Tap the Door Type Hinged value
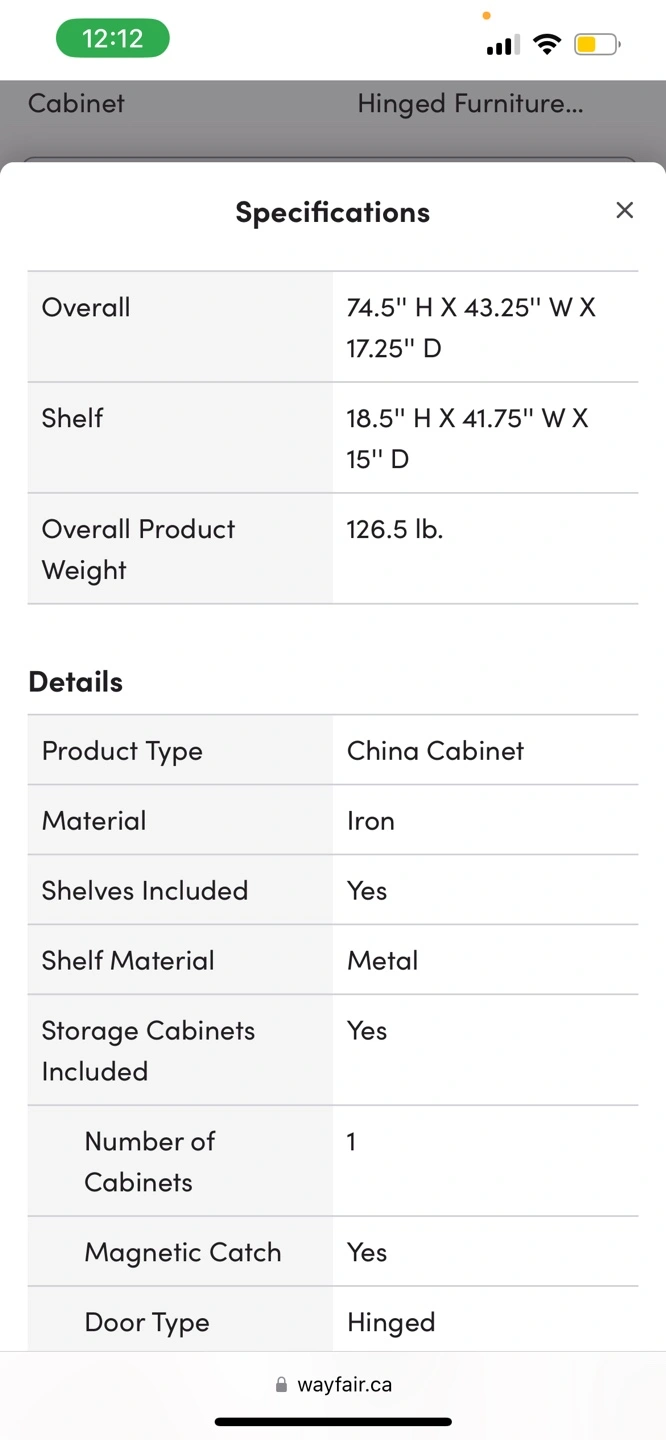Image resolution: width=666 pixels, height=1440 pixels. pyautogui.click(x=391, y=1322)
